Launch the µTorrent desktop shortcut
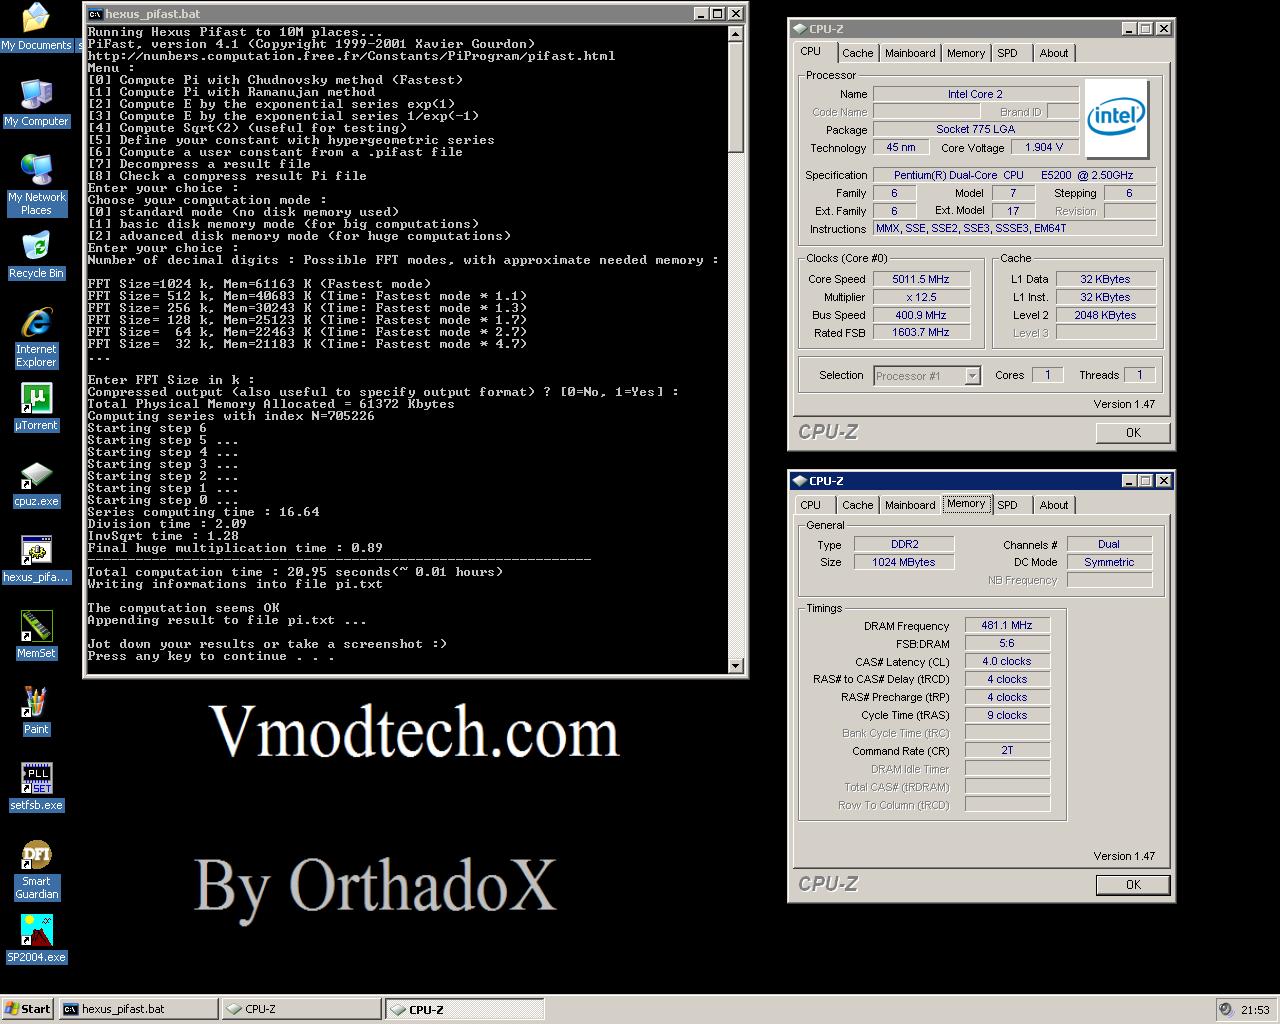 [x=36, y=406]
